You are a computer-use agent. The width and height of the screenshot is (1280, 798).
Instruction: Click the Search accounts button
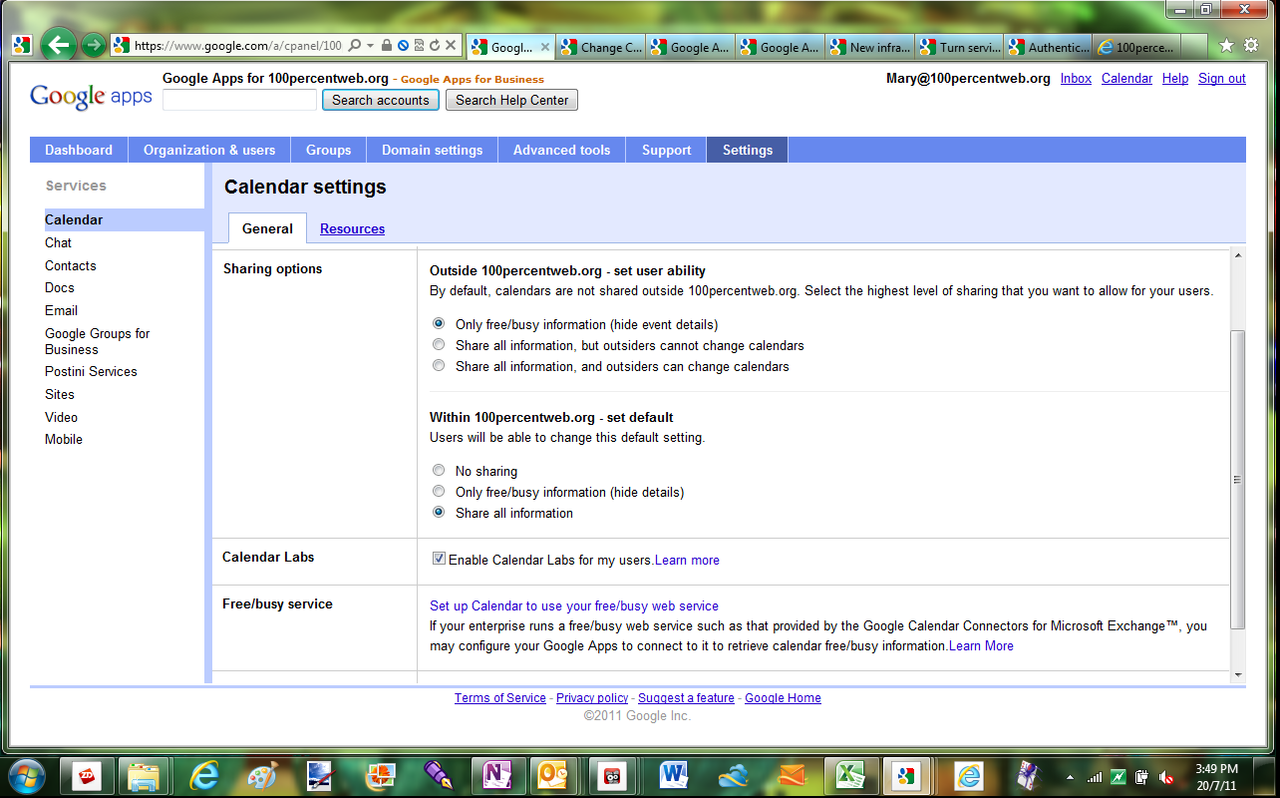(x=381, y=100)
